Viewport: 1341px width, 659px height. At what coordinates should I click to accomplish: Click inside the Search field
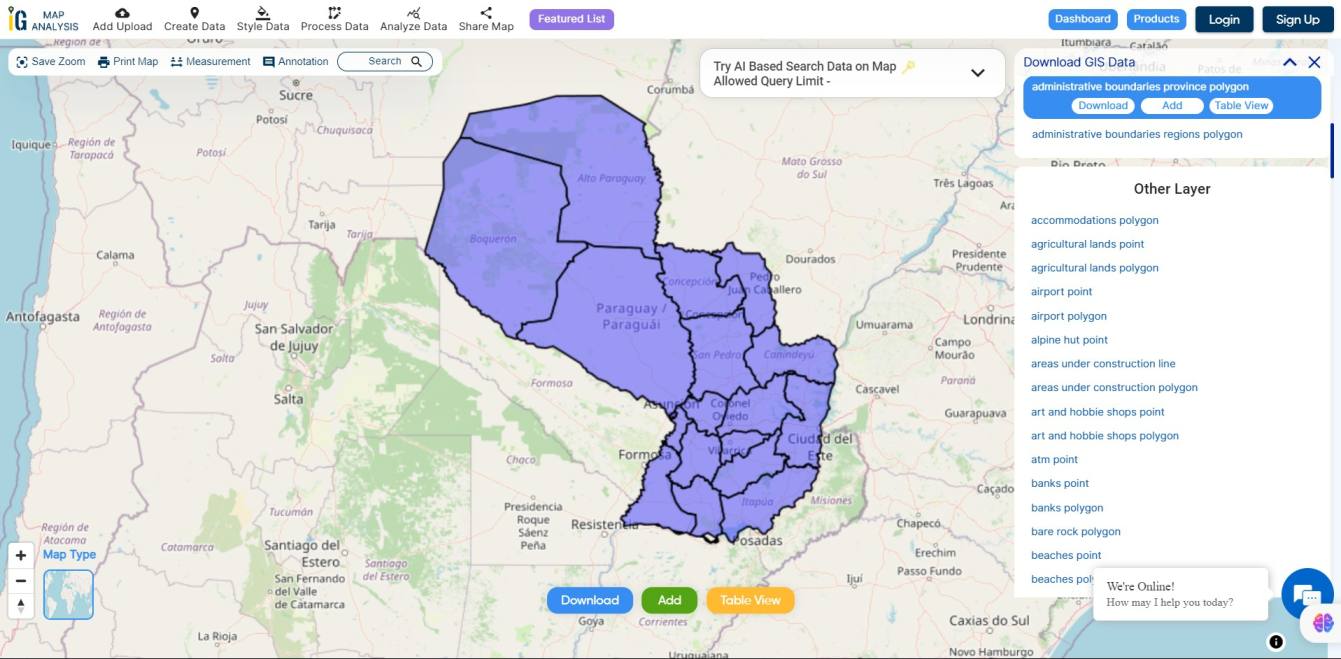pyautogui.click(x=385, y=60)
